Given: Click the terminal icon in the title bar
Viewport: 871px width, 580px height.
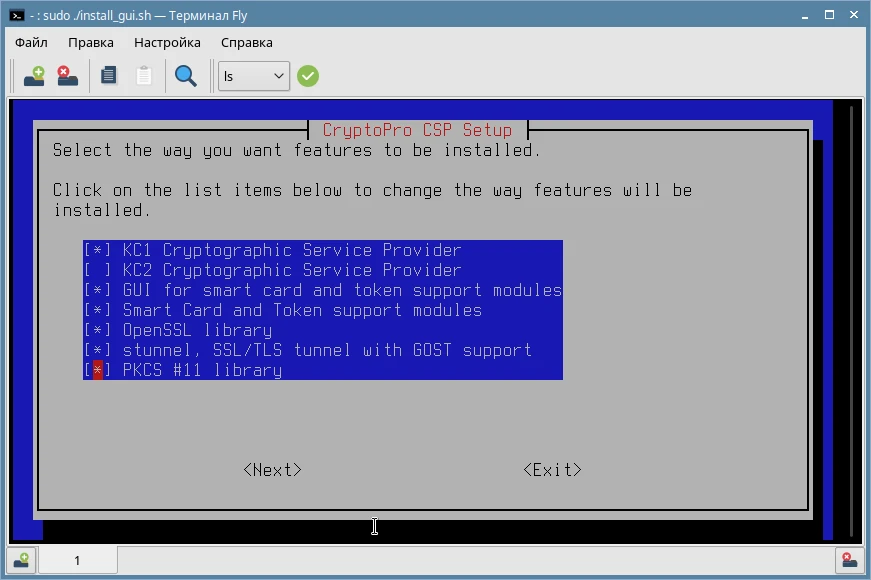Looking at the screenshot, I should click(x=17, y=15).
